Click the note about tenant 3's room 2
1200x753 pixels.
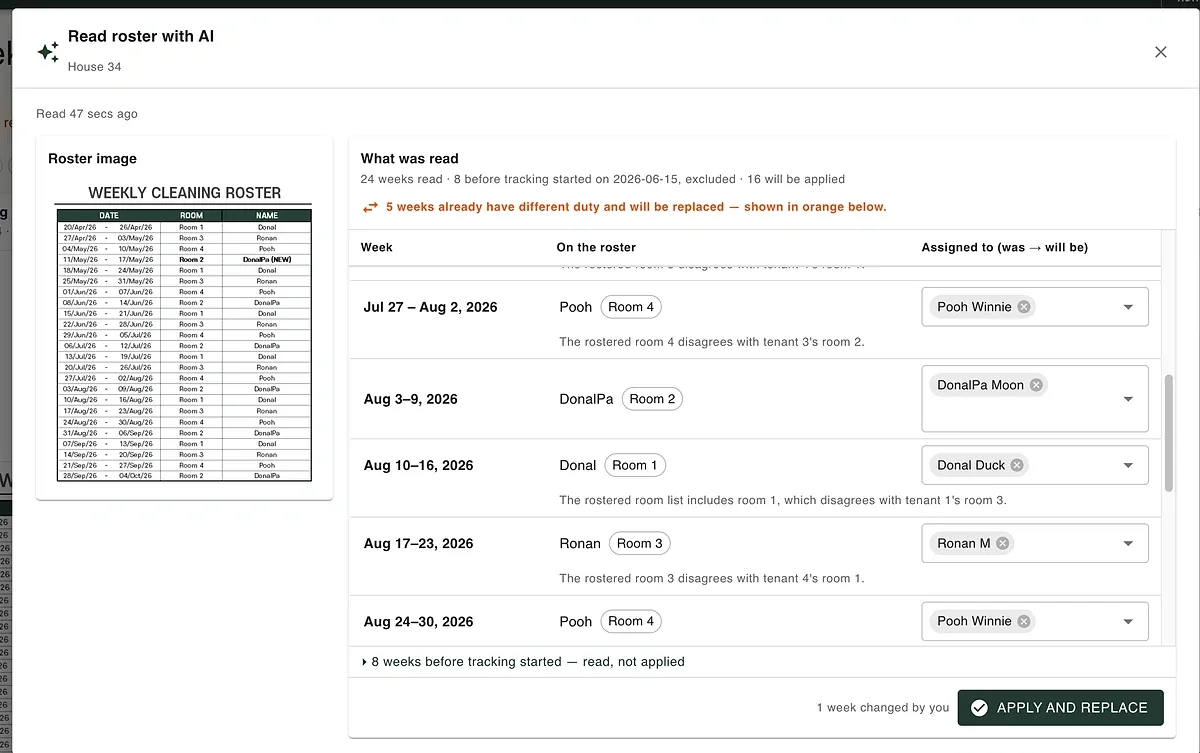[712, 342]
